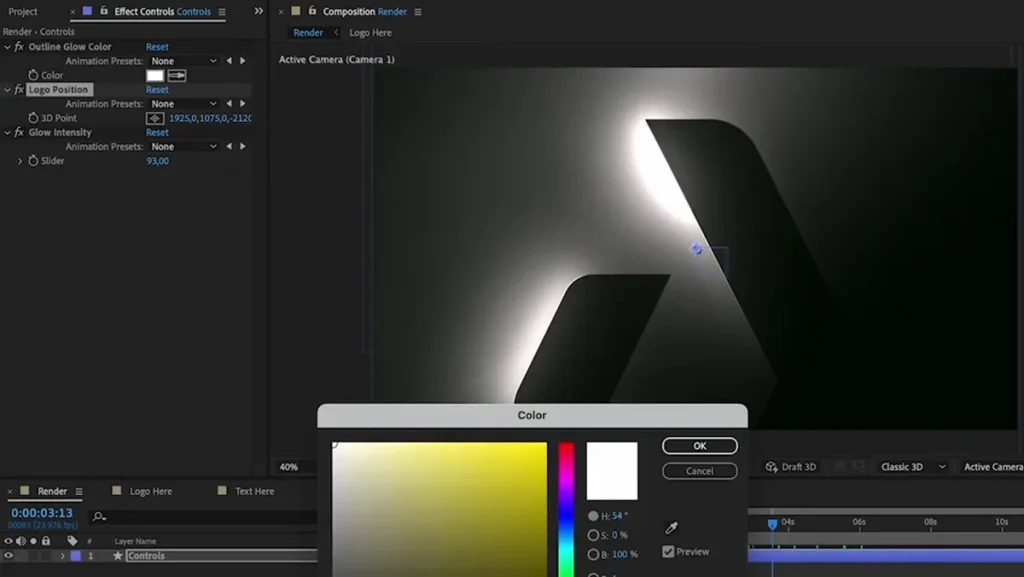Image resolution: width=1024 pixels, height=577 pixels.
Task: Select the eyedropper in the Color dialog
Action: (671, 527)
